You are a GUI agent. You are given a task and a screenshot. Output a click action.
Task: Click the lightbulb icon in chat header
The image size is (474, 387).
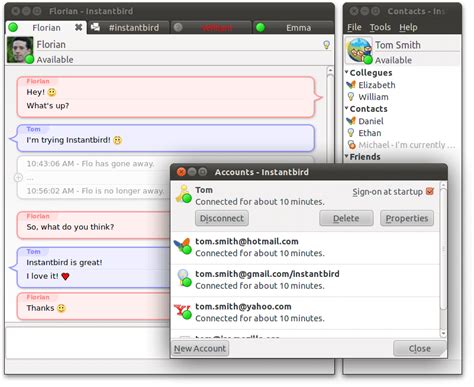327,45
